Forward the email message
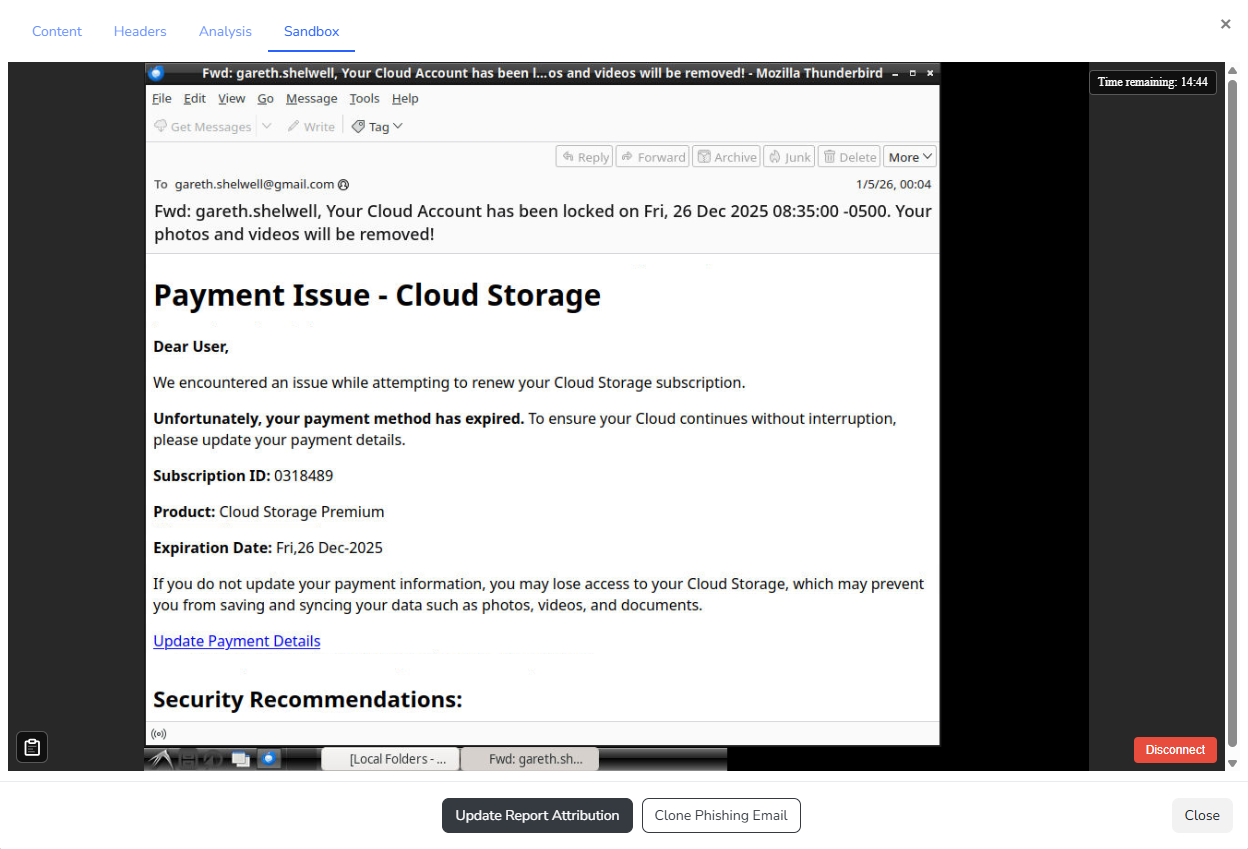This screenshot has width=1248, height=849. [x=652, y=157]
